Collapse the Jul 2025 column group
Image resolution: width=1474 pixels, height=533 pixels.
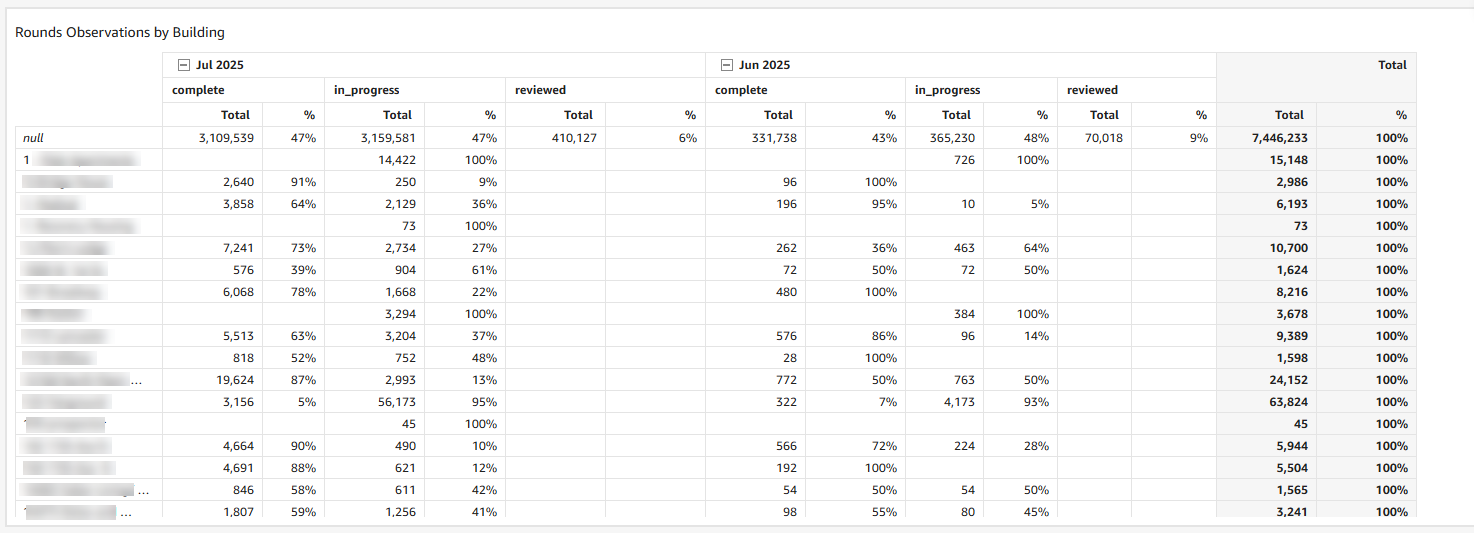tap(183, 65)
